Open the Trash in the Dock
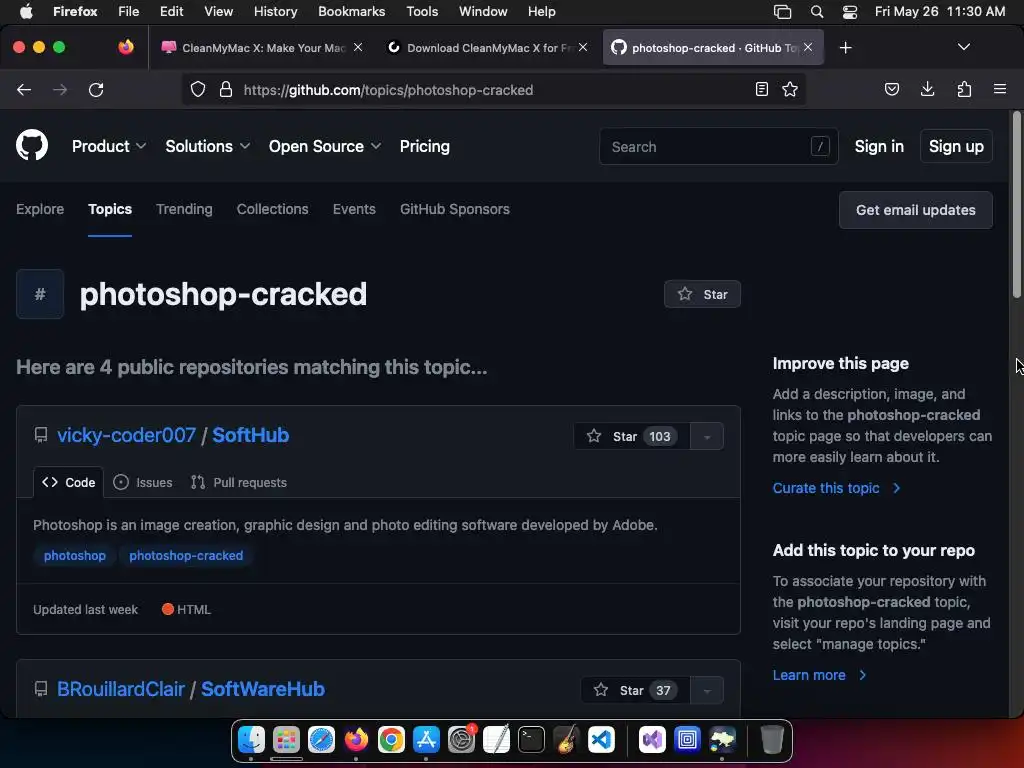The height and width of the screenshot is (768, 1024). 772,740
